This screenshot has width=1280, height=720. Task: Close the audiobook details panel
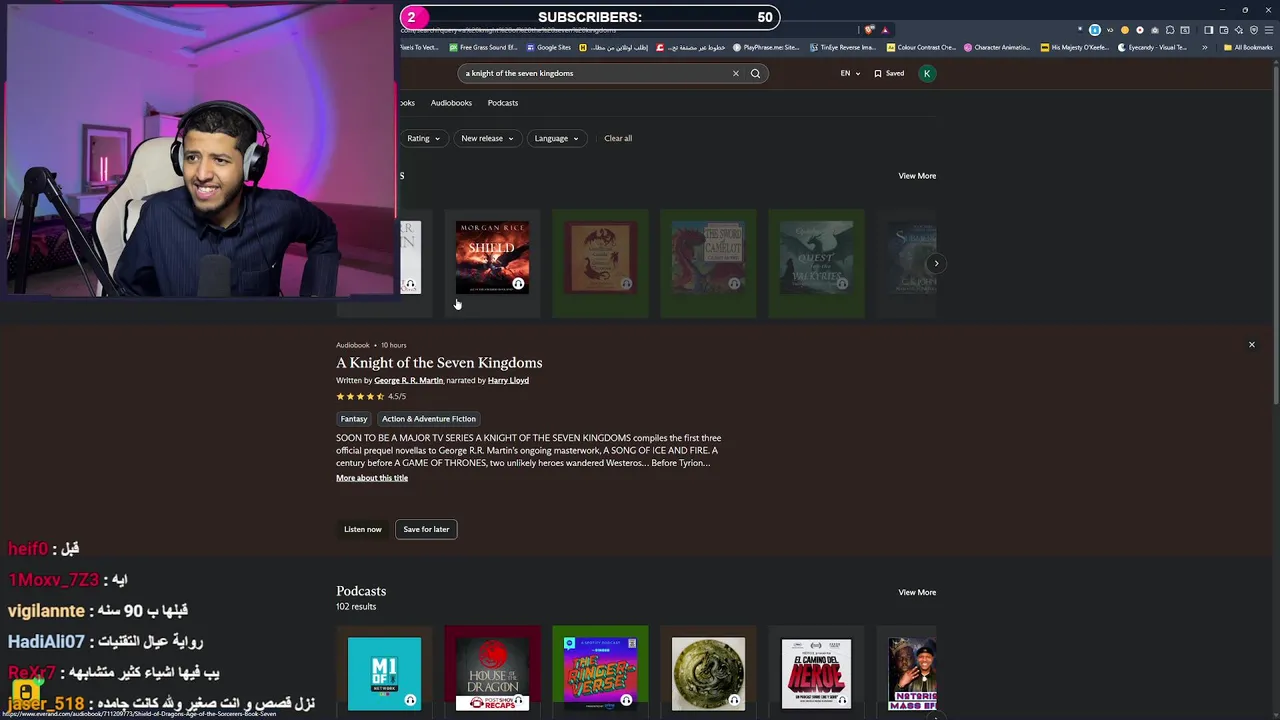click(1251, 344)
